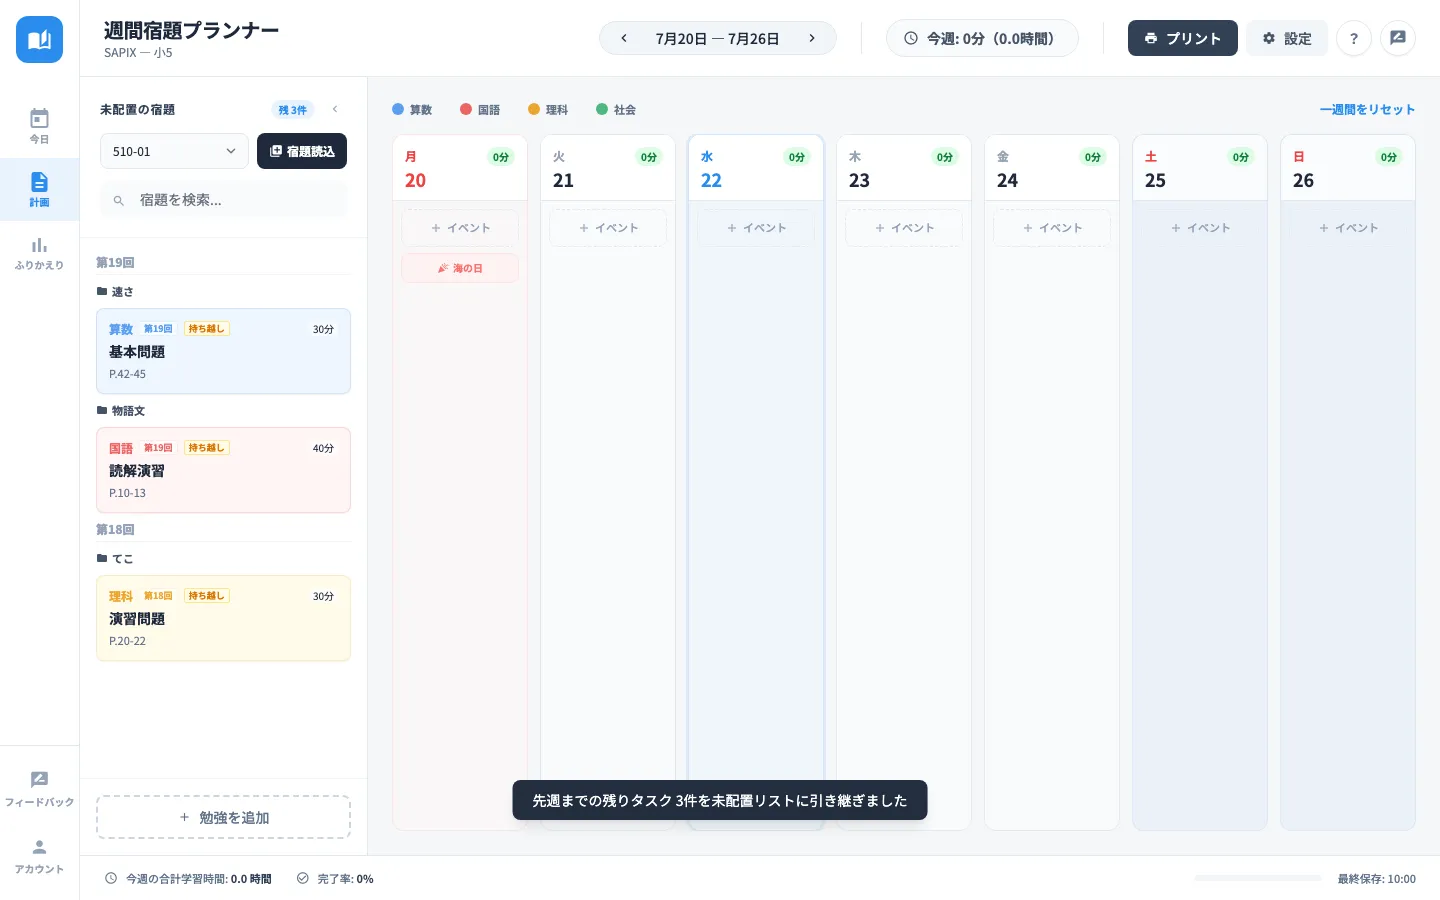Viewport: 1440px width, 900px height.
Task: Click the プリント button
Action: 1182,38
